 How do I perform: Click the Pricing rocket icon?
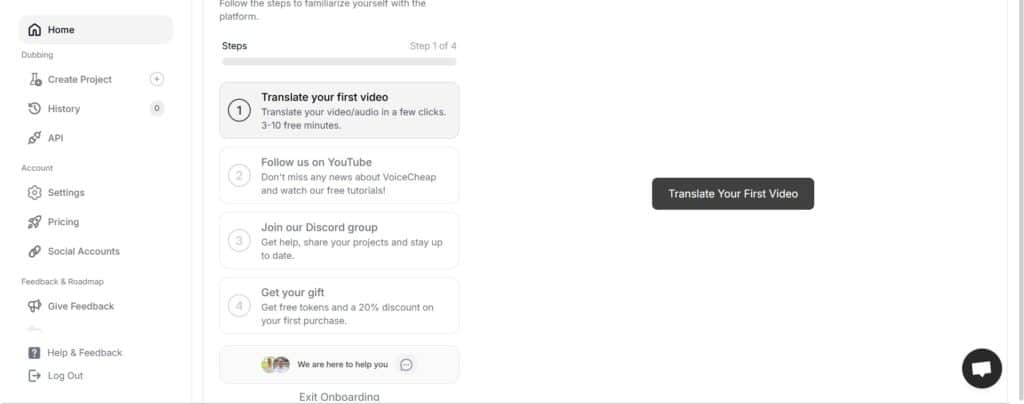pos(35,222)
